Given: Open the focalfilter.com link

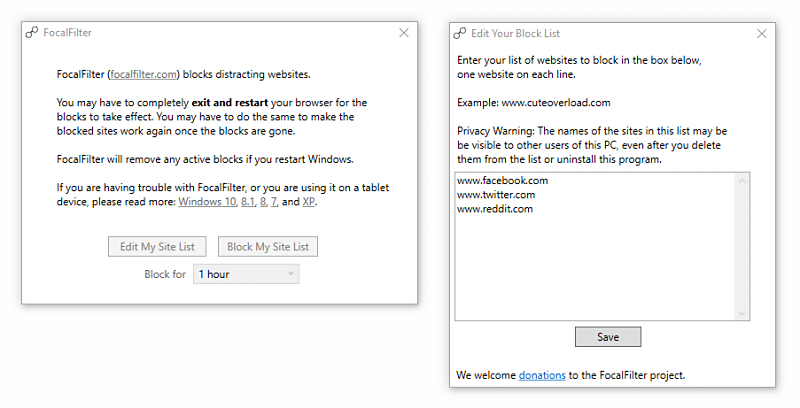Looking at the screenshot, I should click(143, 74).
